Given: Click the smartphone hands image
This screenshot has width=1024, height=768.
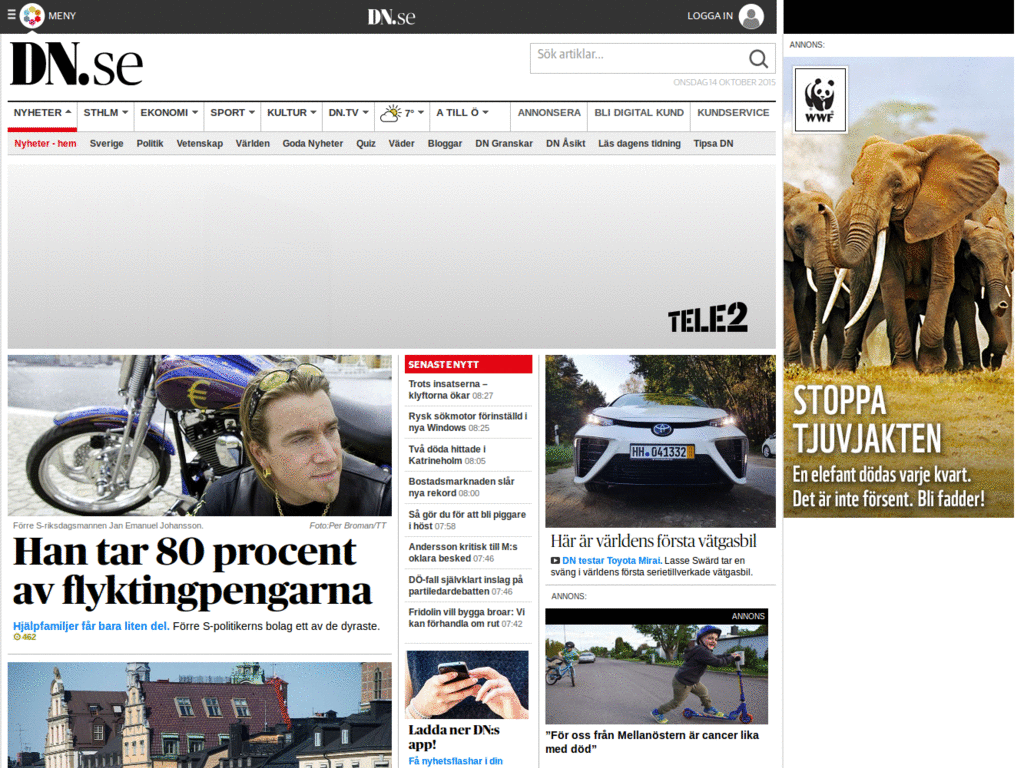Looking at the screenshot, I should click(467, 684).
